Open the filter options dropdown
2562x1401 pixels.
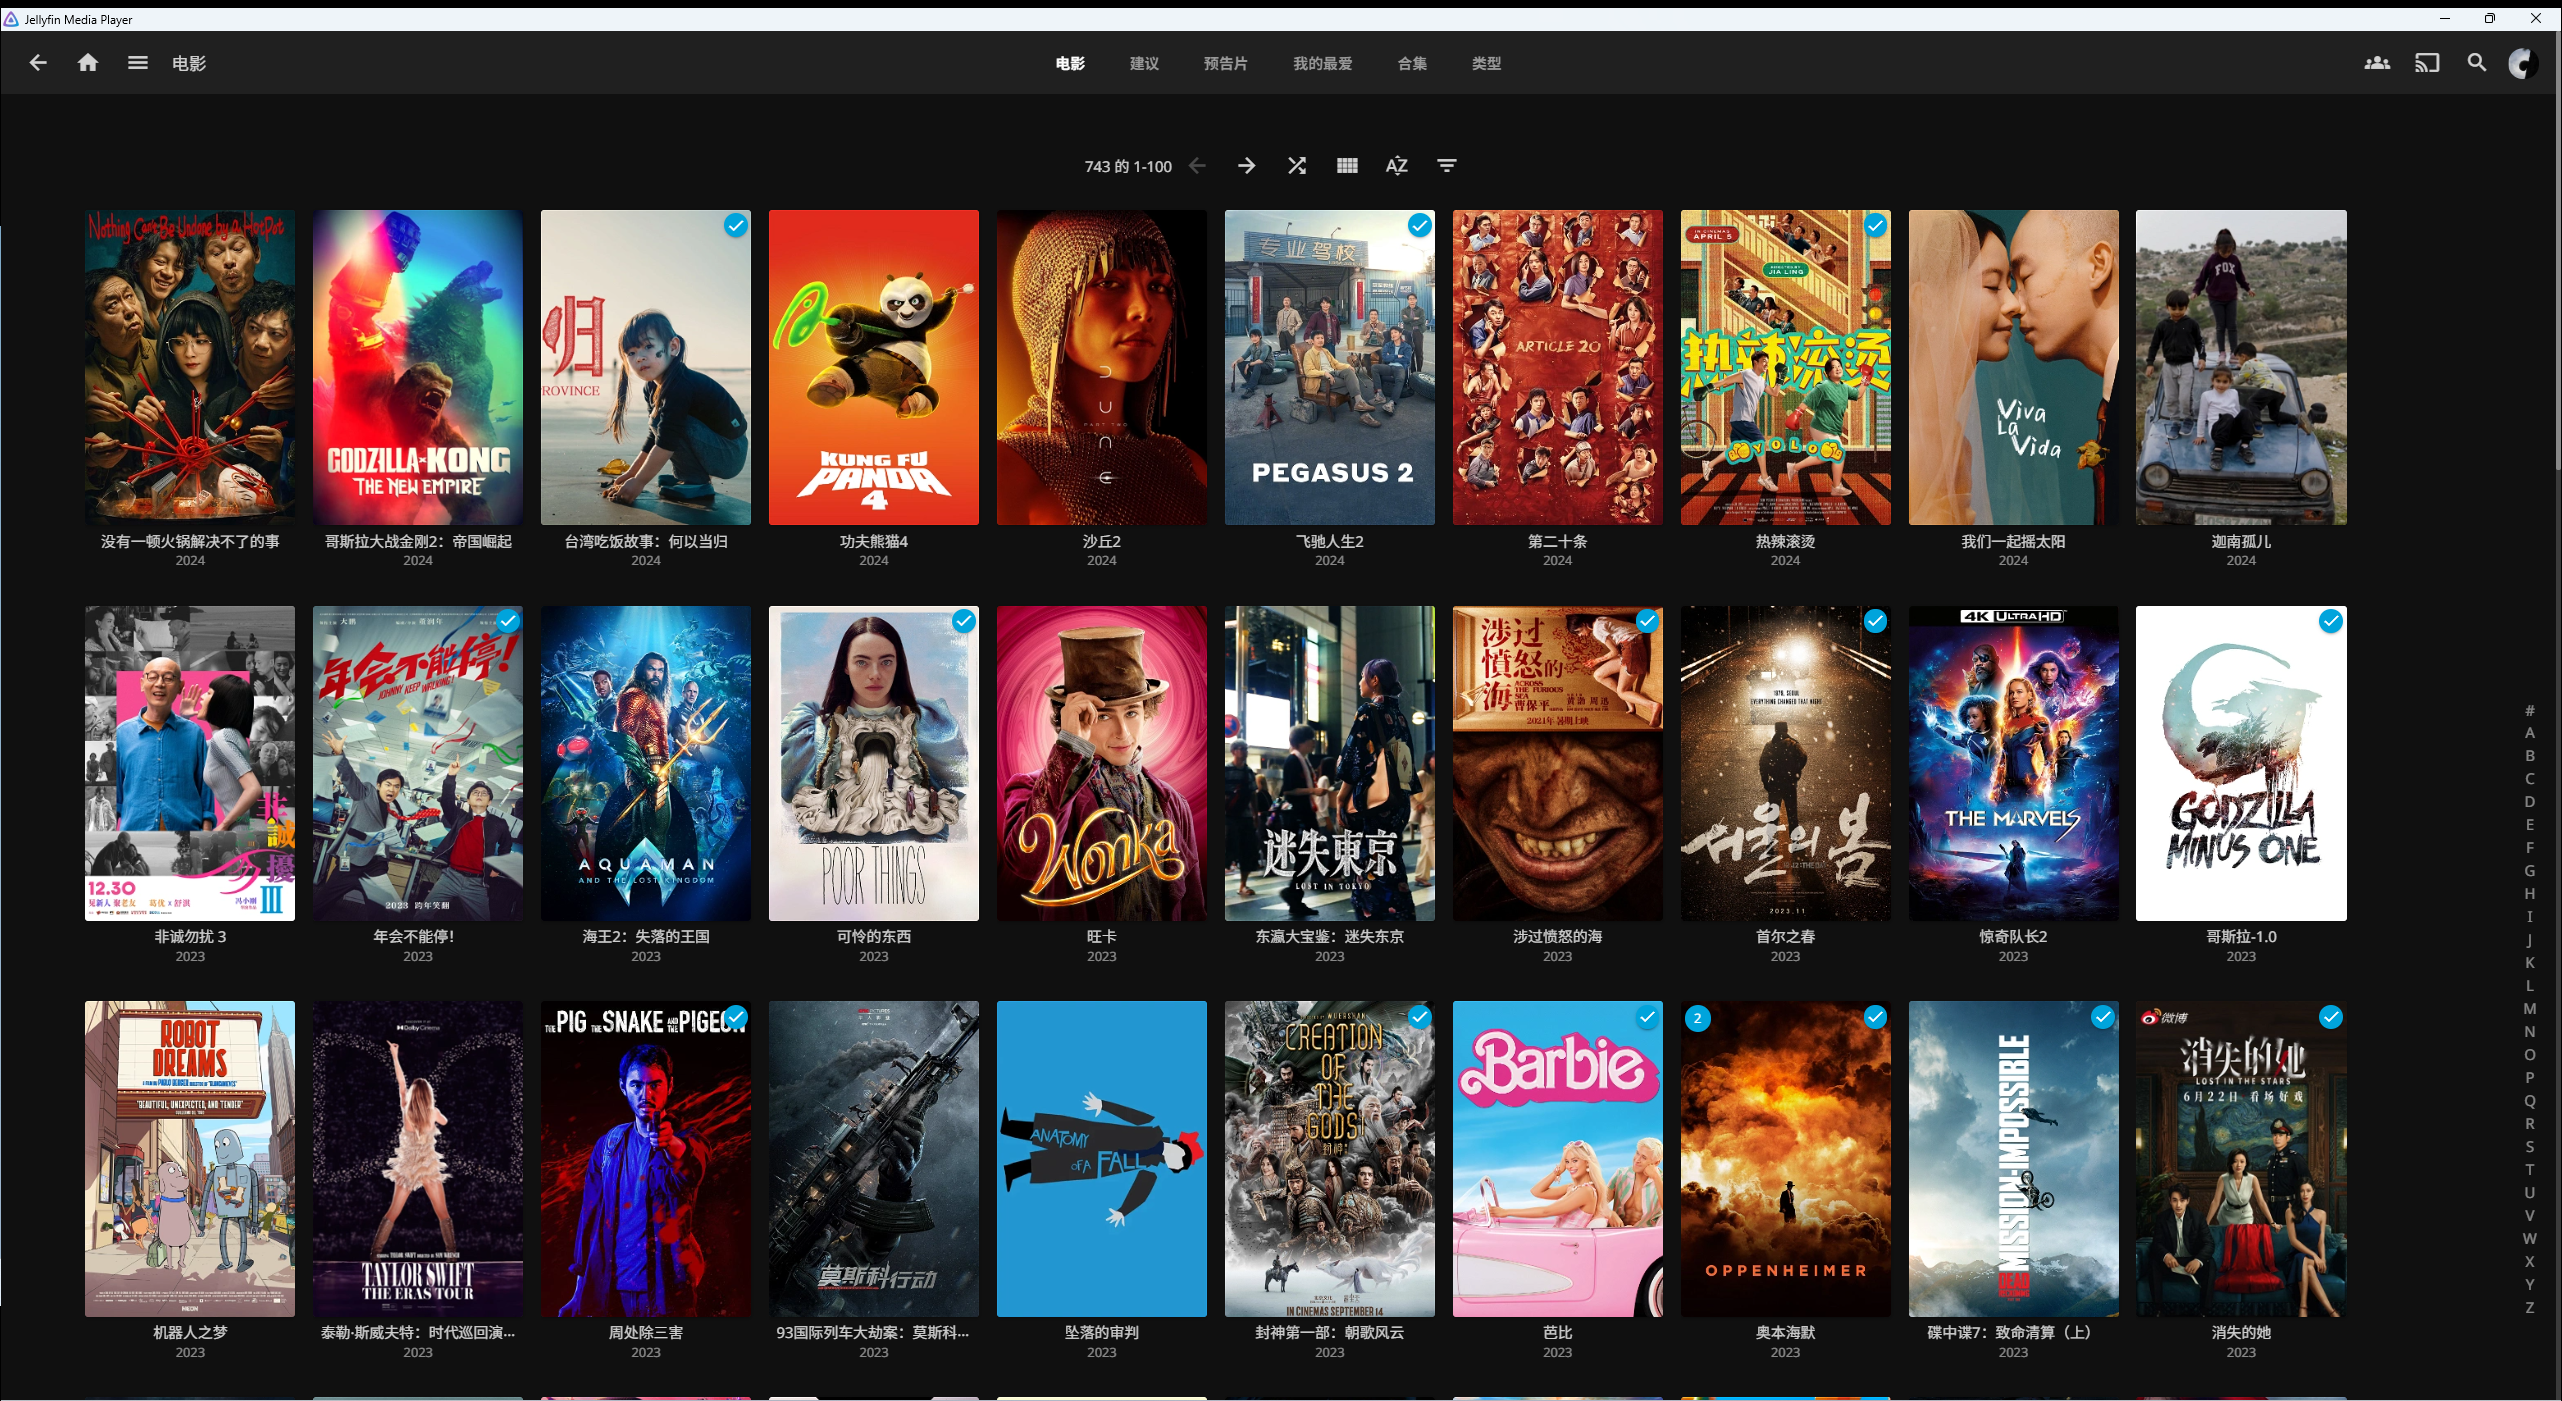coord(1447,166)
